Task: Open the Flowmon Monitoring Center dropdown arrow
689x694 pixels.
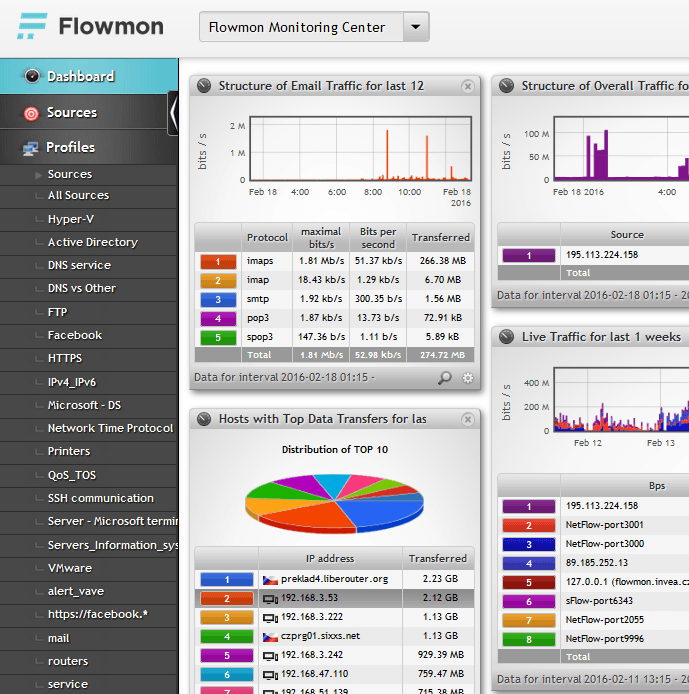Action: pyautogui.click(x=415, y=27)
